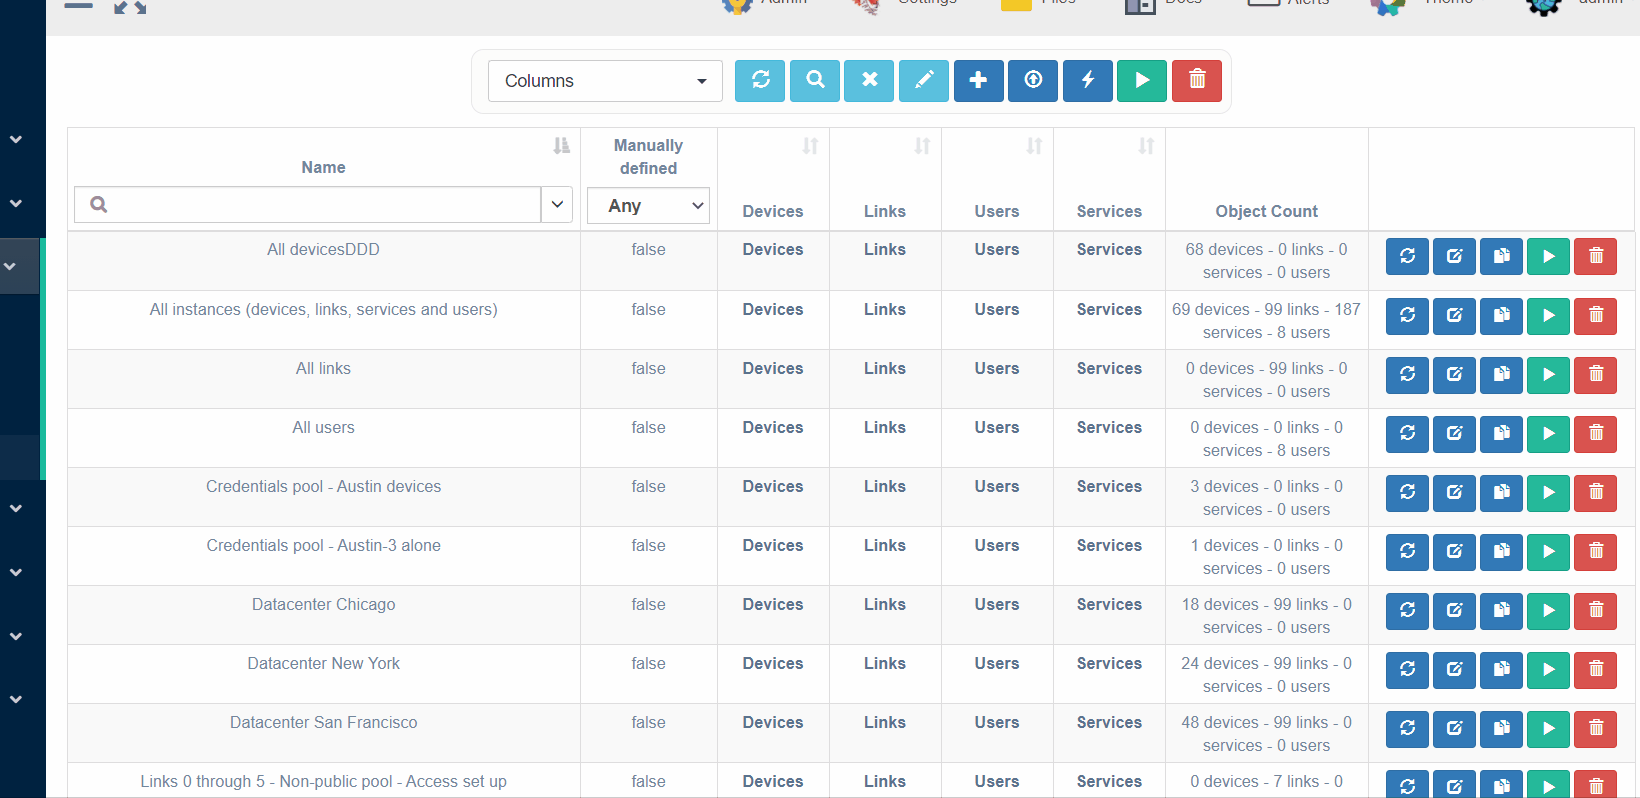Screen dimensions: 1640x798
Task: Open Users for the All users pool
Action: (x=997, y=428)
